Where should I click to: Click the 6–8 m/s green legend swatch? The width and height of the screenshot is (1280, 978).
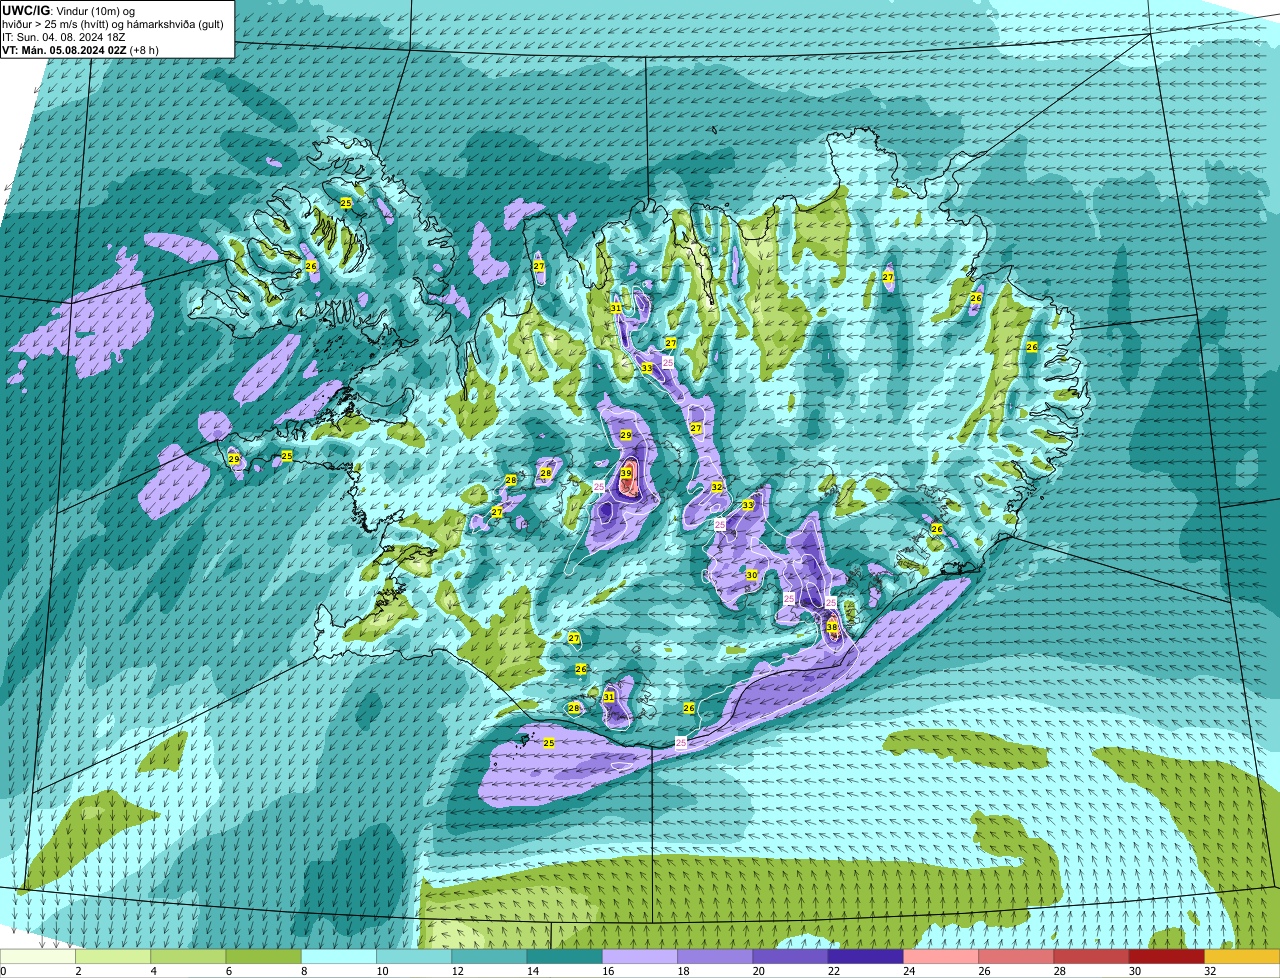[x=264, y=957]
